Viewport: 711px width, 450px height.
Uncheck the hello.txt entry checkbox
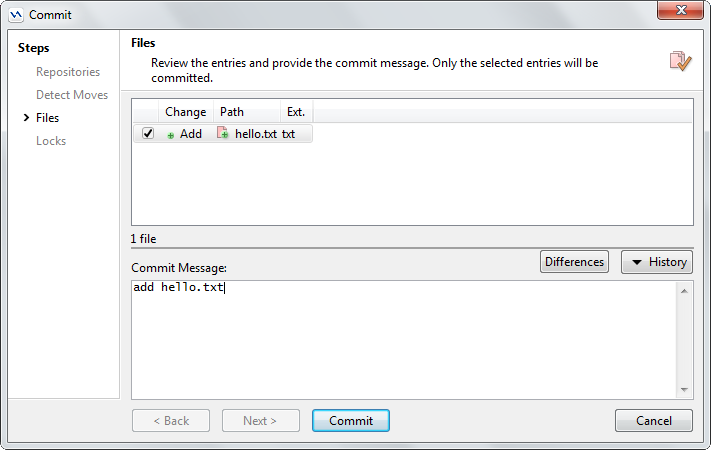(x=148, y=133)
